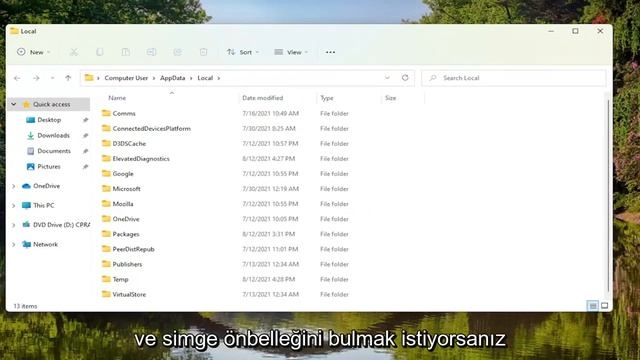Image resolution: width=640 pixels, height=360 pixels.
Task: Select the ConnectedDevicesPlatform folder
Action: click(151, 129)
